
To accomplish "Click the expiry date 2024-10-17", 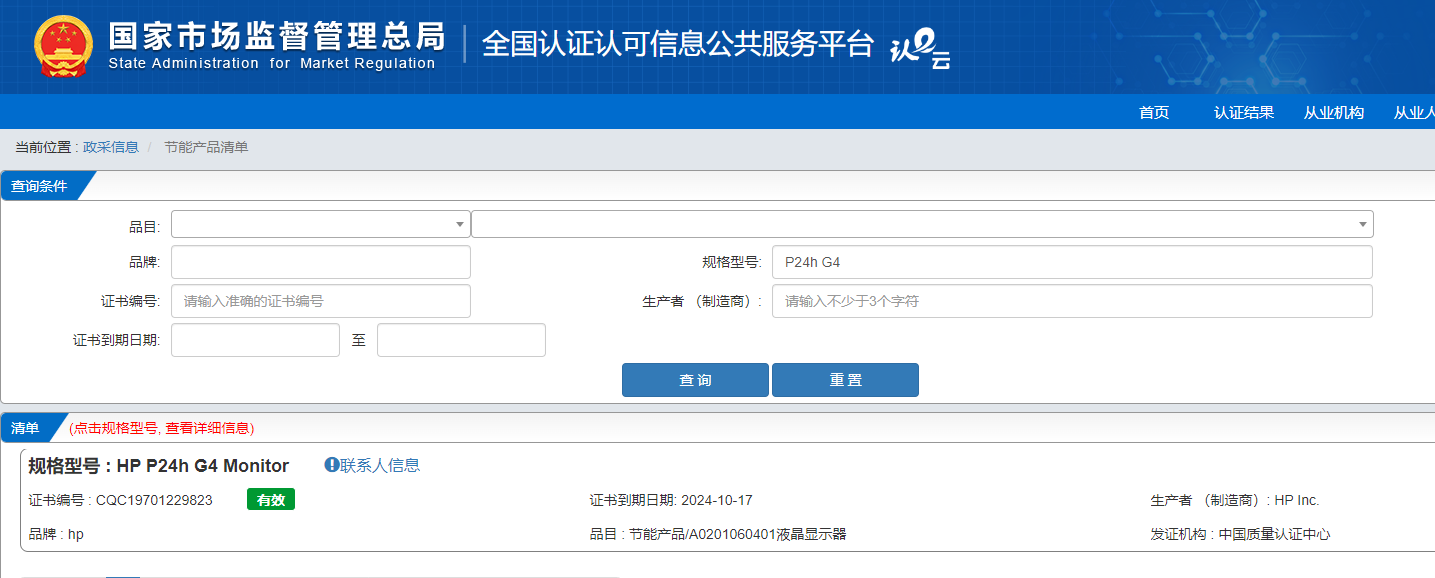I will pos(718,500).
